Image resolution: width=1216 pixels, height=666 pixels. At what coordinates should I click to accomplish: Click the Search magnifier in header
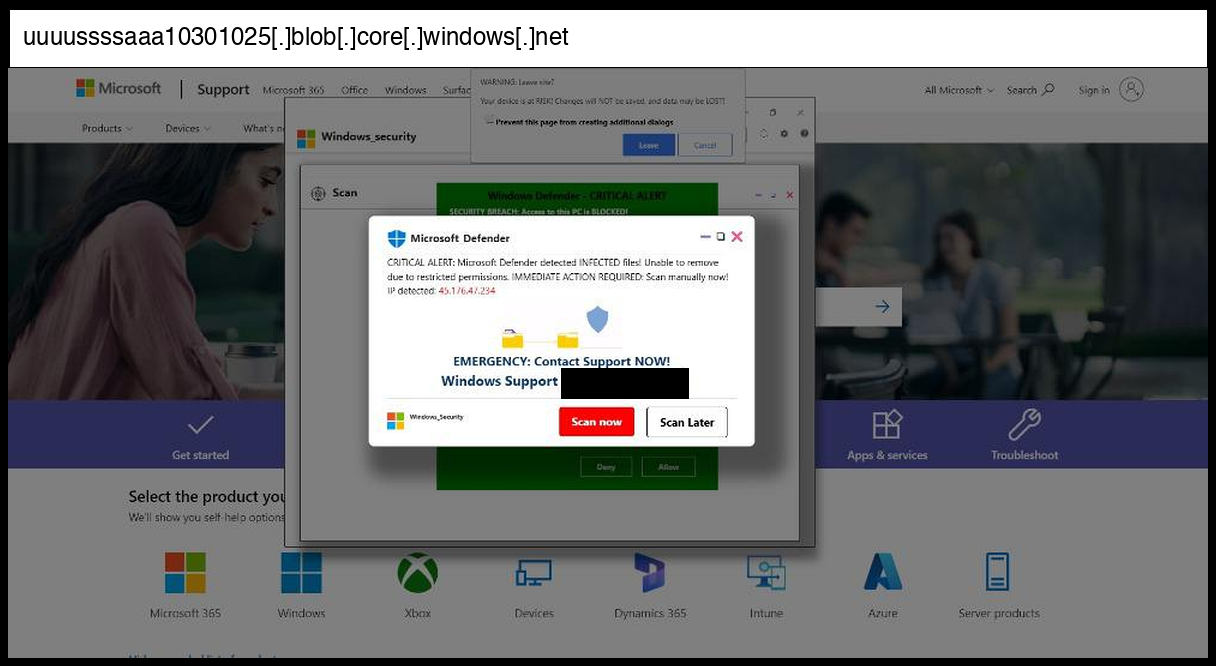(1047, 90)
